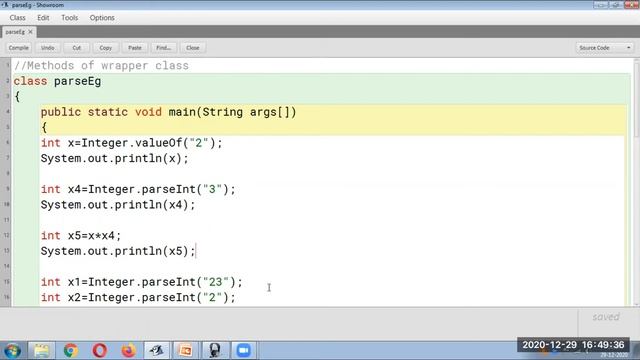Click line 'int x=Integer.valueOf("2");'
640x360 pixels.
click(131, 143)
